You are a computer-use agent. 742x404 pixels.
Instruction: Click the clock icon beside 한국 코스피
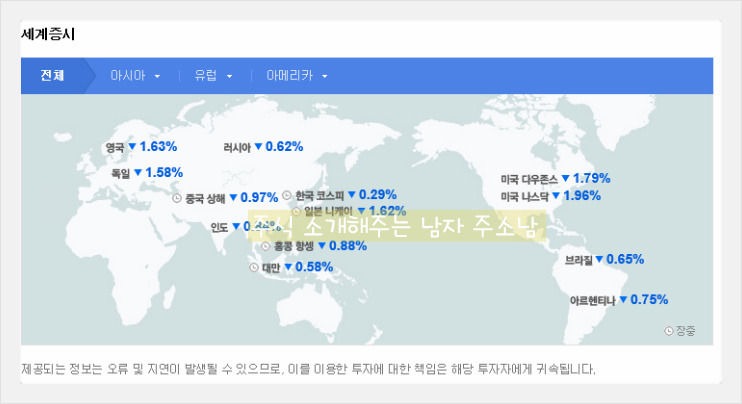click(288, 195)
